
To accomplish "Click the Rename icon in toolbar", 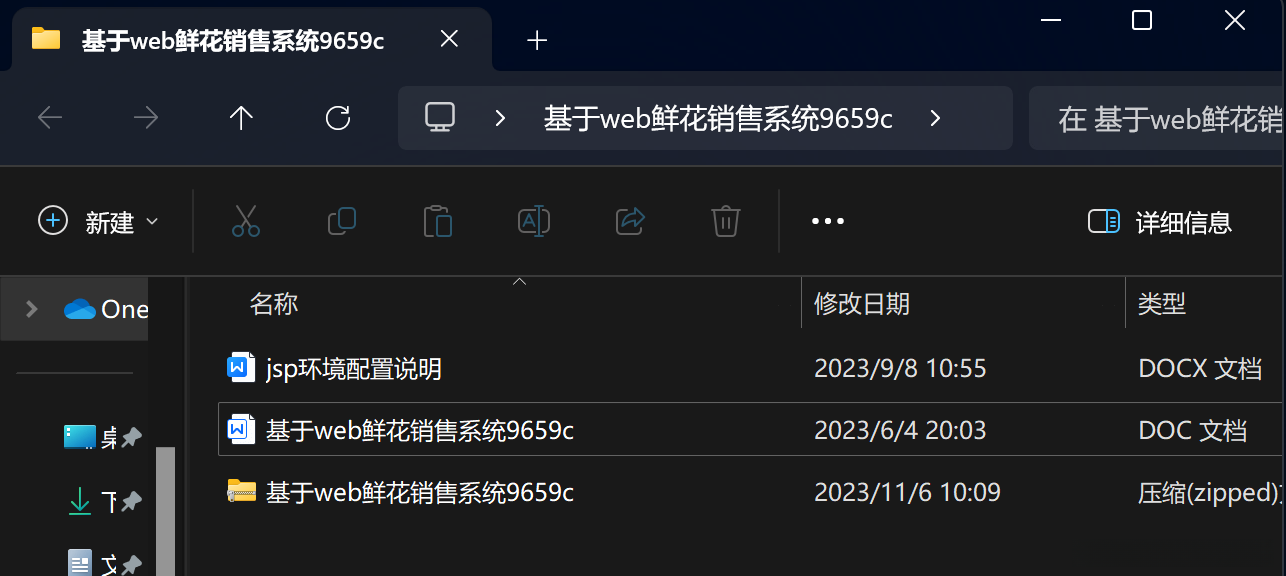I will [x=534, y=221].
